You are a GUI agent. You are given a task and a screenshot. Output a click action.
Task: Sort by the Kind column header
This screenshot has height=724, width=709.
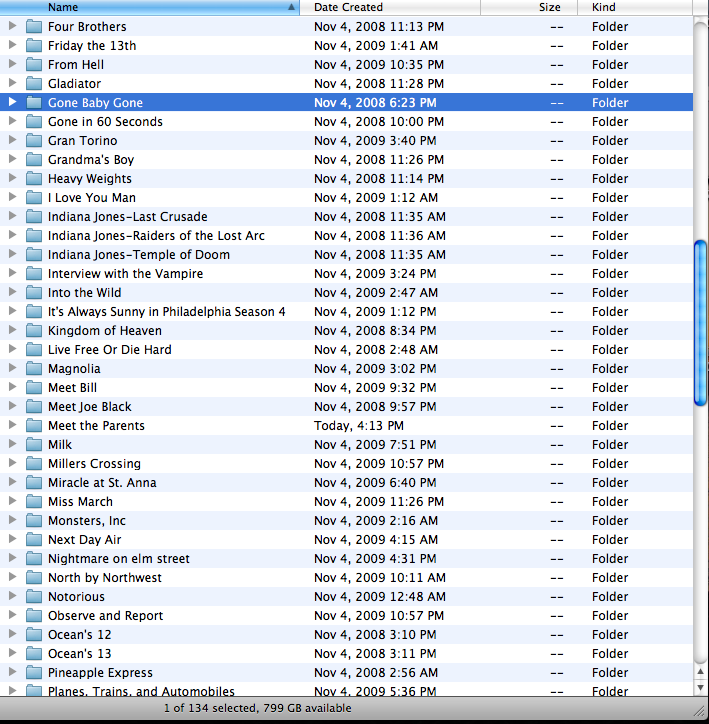click(x=635, y=7)
